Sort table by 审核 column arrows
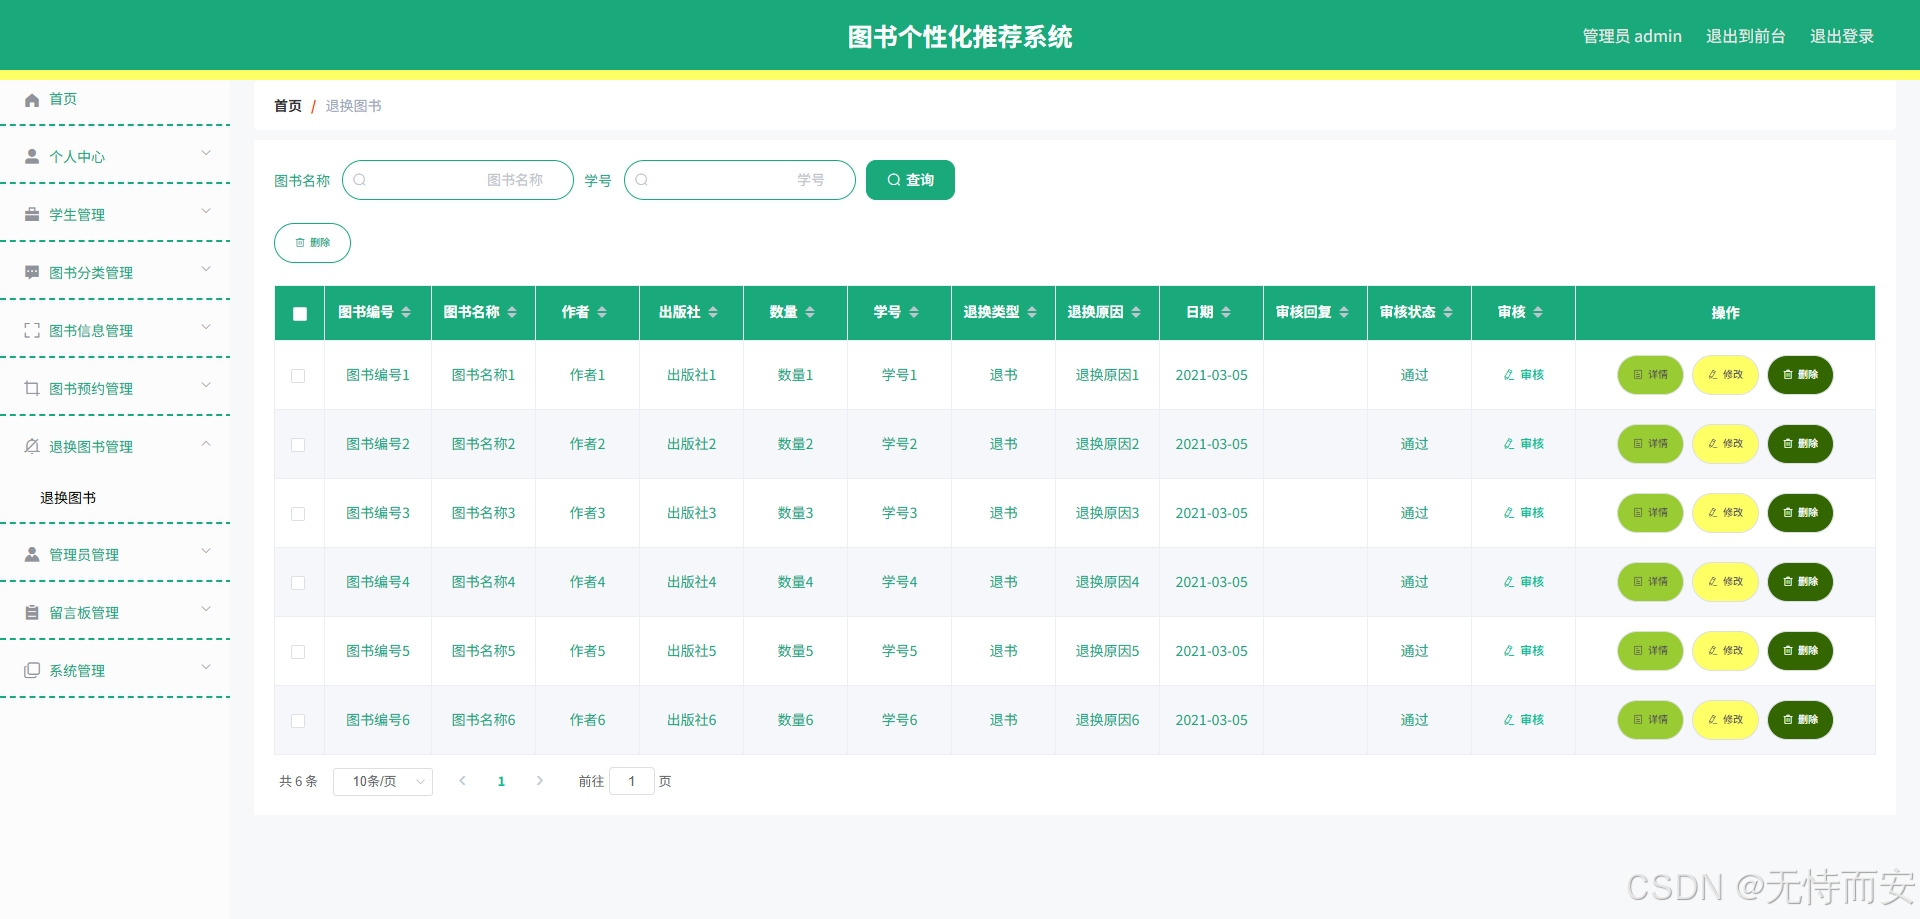The width and height of the screenshot is (1920, 919). coord(1538,313)
